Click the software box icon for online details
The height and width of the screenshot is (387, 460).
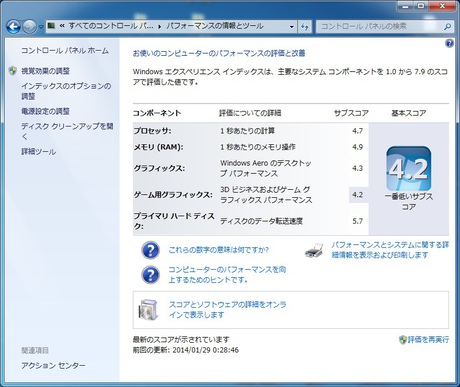(148, 310)
